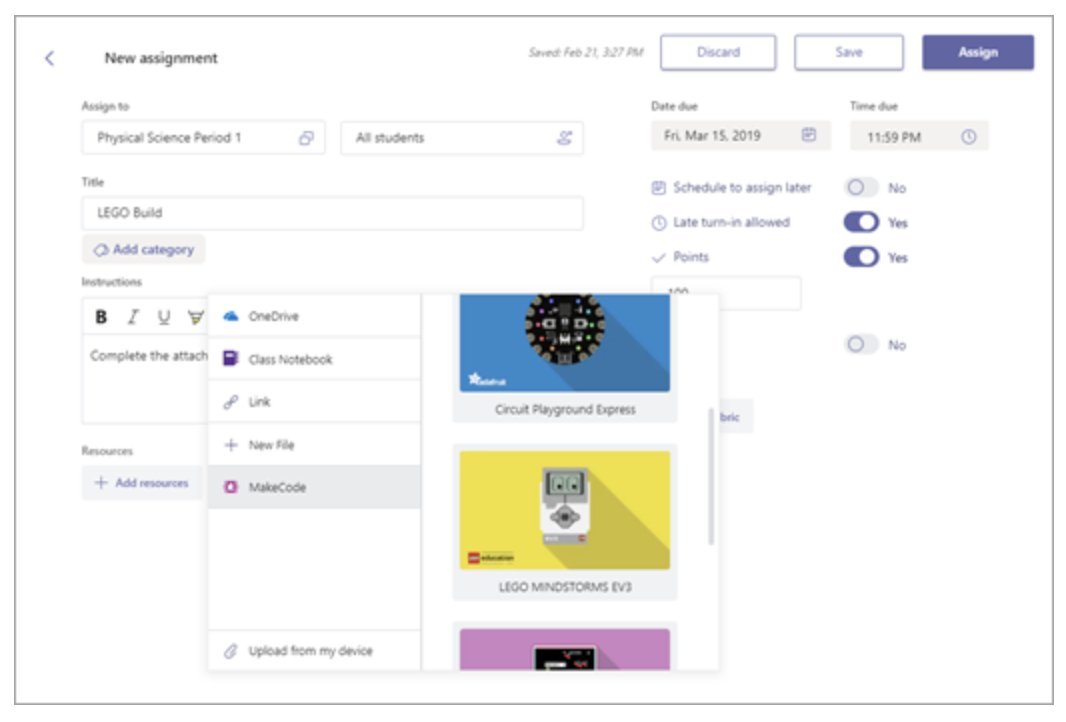Select Link in the resource menu

pyautogui.click(x=315, y=402)
